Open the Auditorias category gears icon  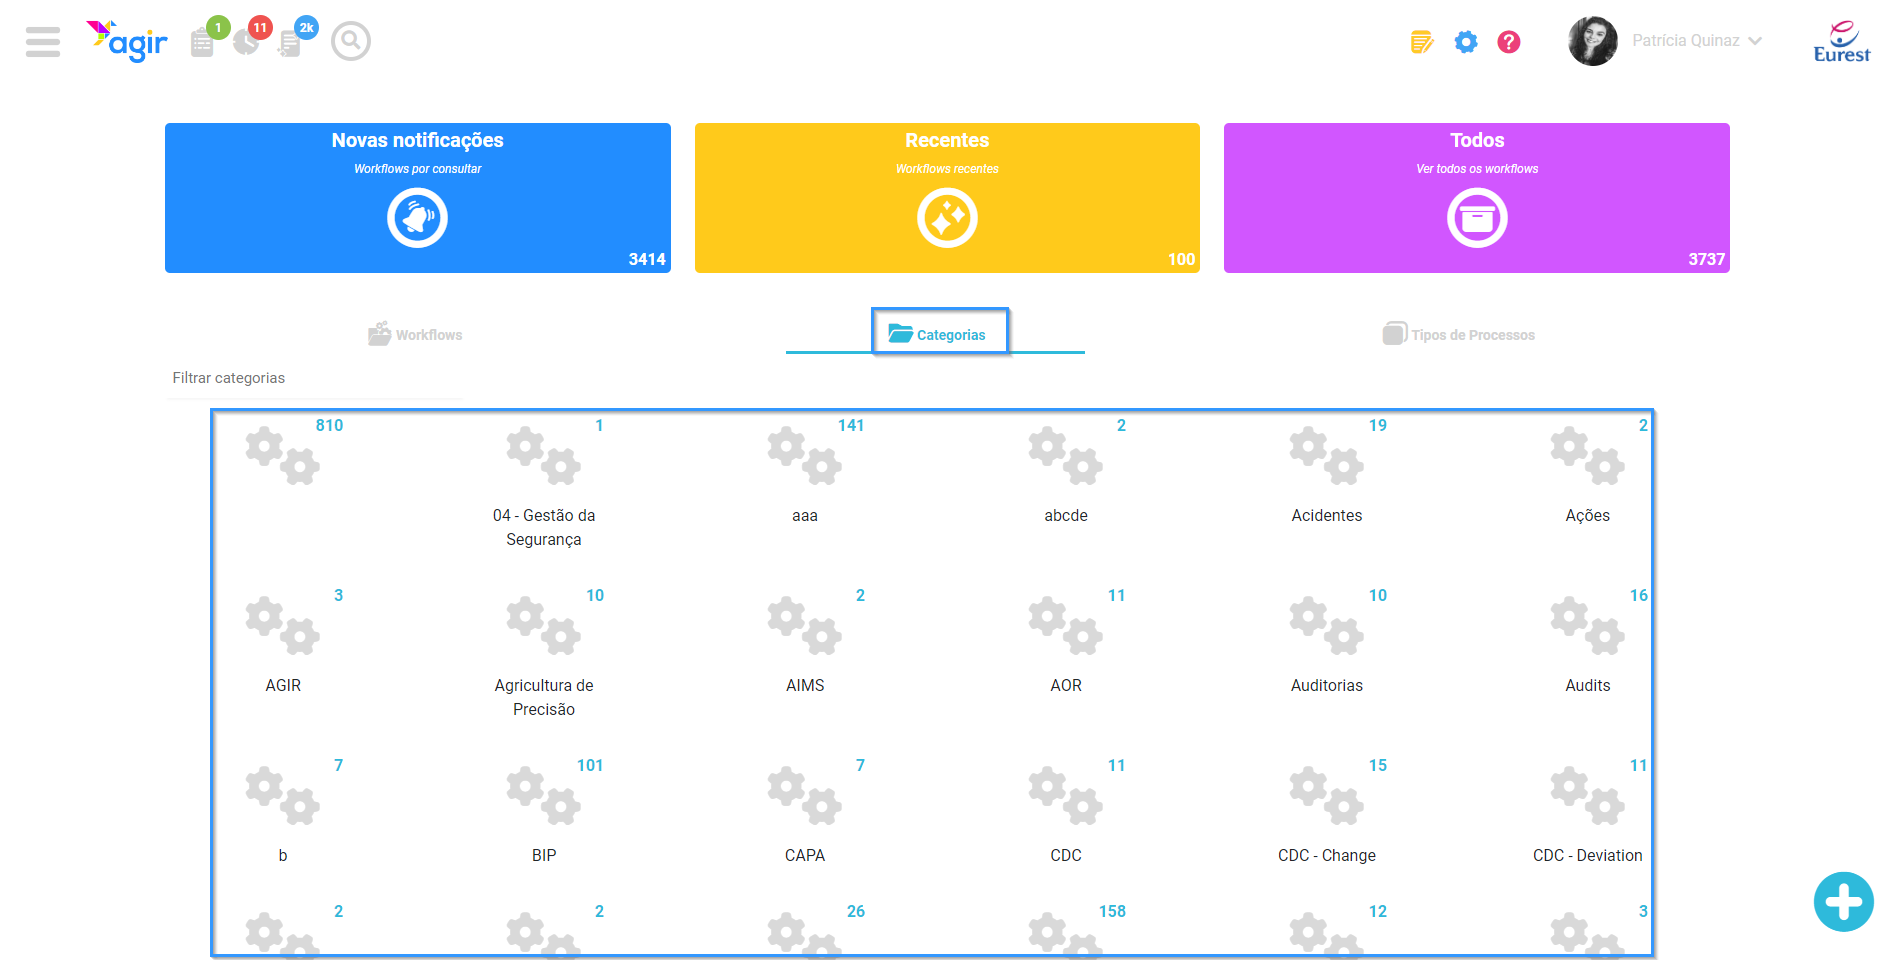[1327, 626]
